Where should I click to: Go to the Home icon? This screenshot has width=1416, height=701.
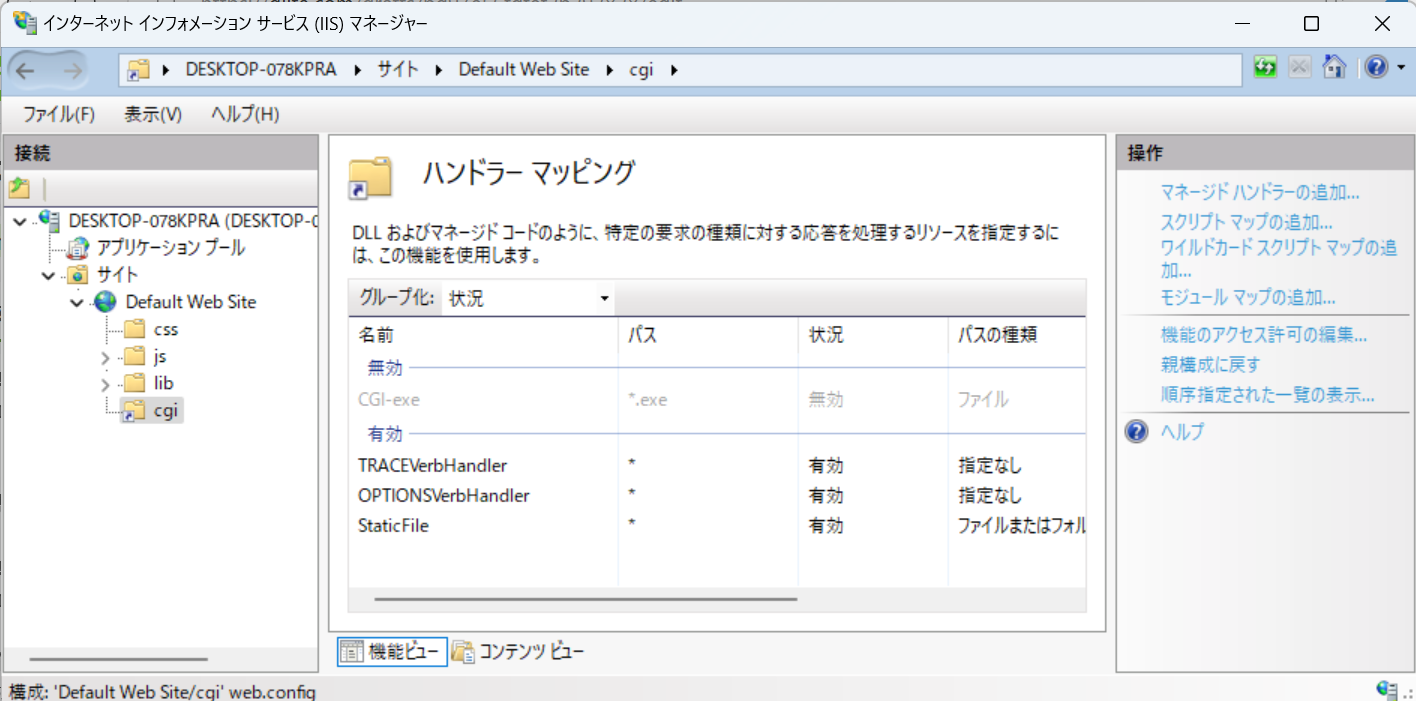(1334, 67)
